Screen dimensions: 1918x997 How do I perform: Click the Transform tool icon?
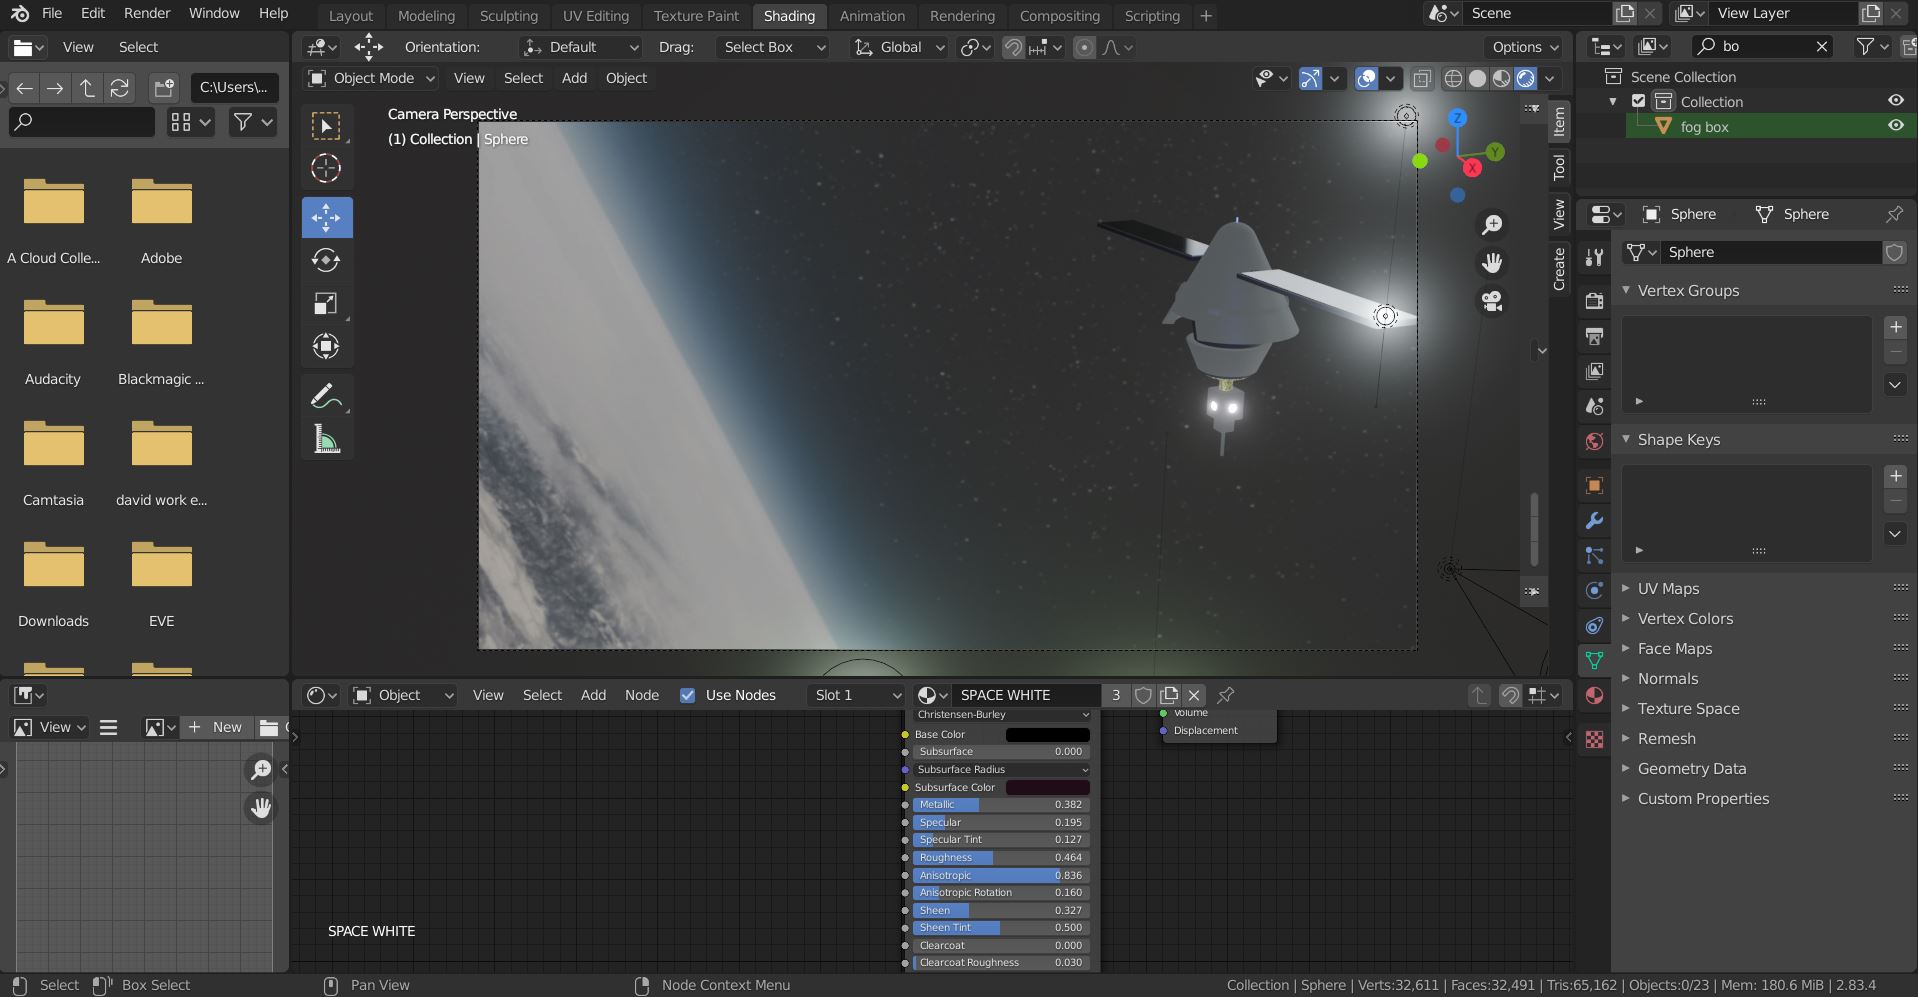click(326, 347)
